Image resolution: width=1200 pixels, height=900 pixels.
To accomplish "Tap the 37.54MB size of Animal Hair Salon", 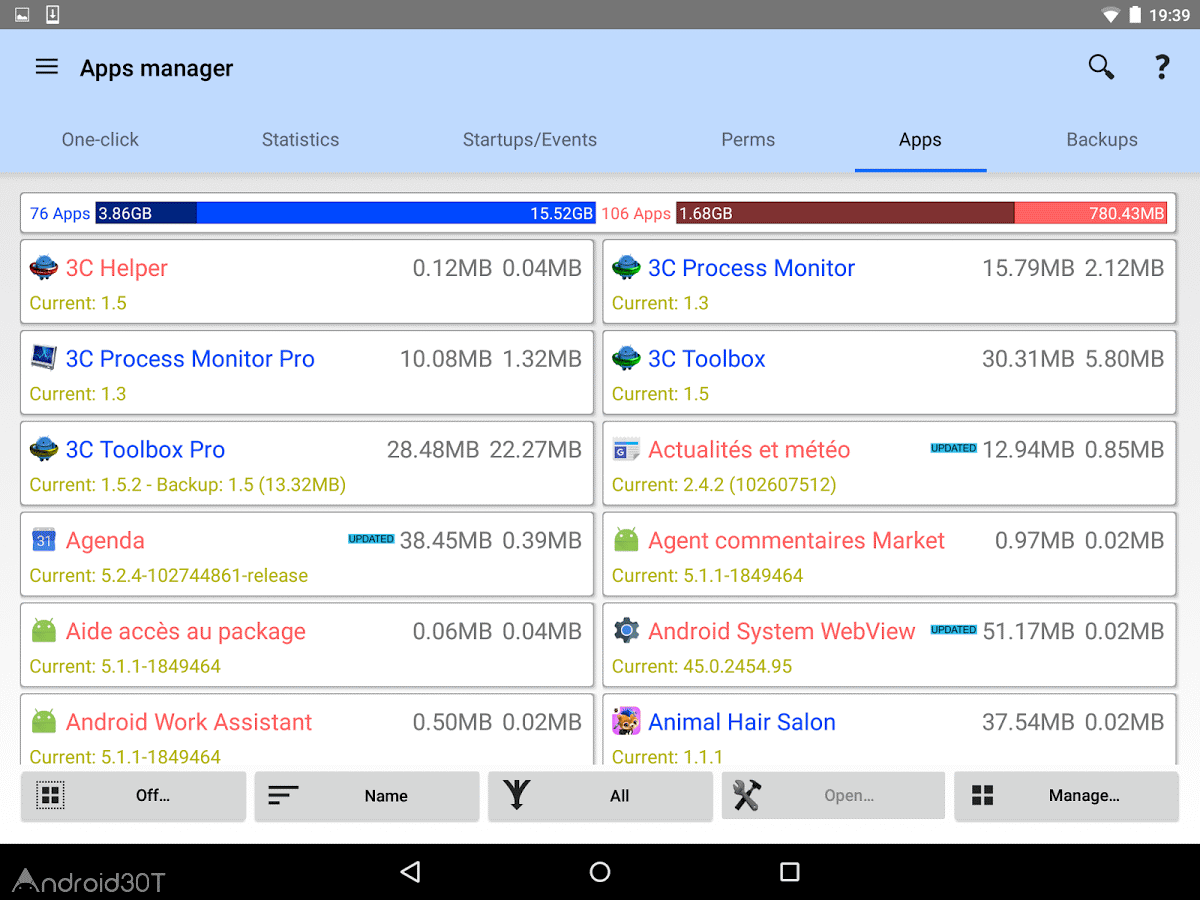I will (x=1028, y=722).
